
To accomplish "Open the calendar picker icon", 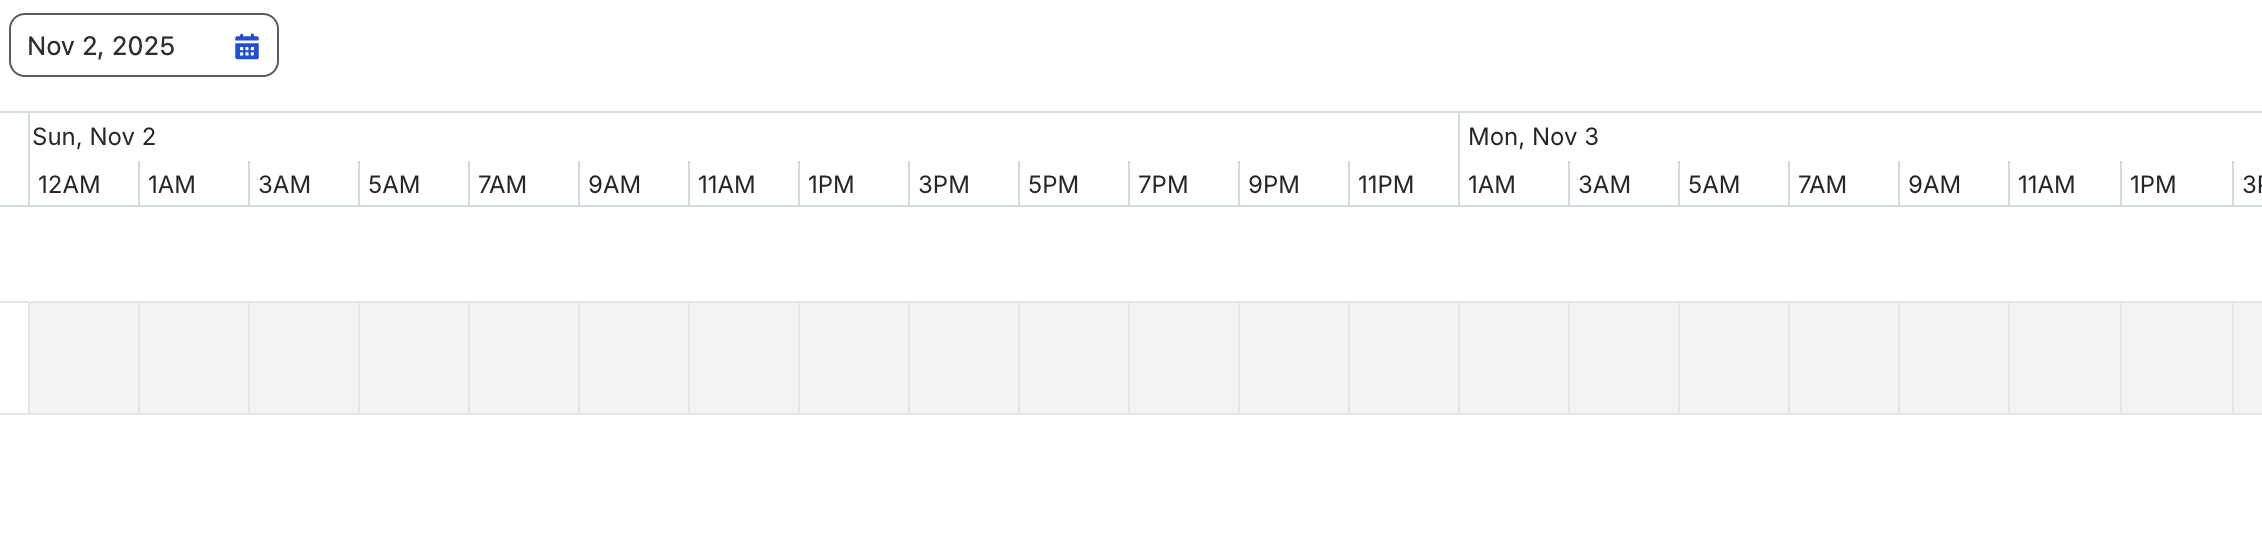I will (247, 46).
